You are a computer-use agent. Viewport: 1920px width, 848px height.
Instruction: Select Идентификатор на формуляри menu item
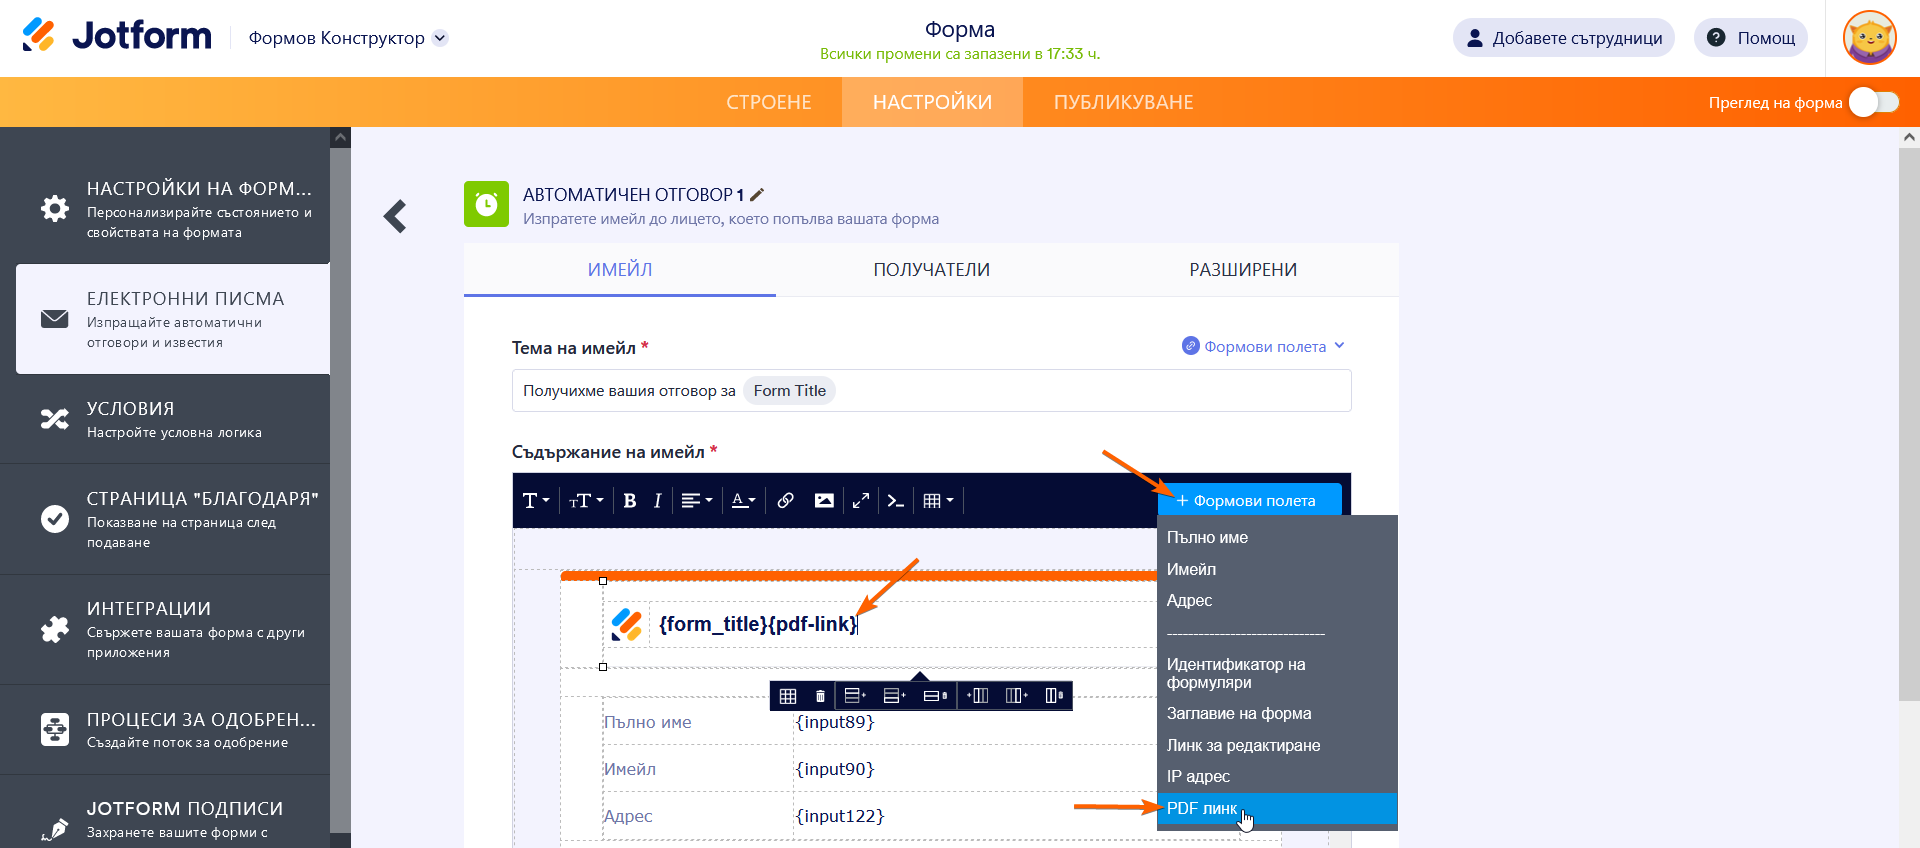coord(1277,673)
